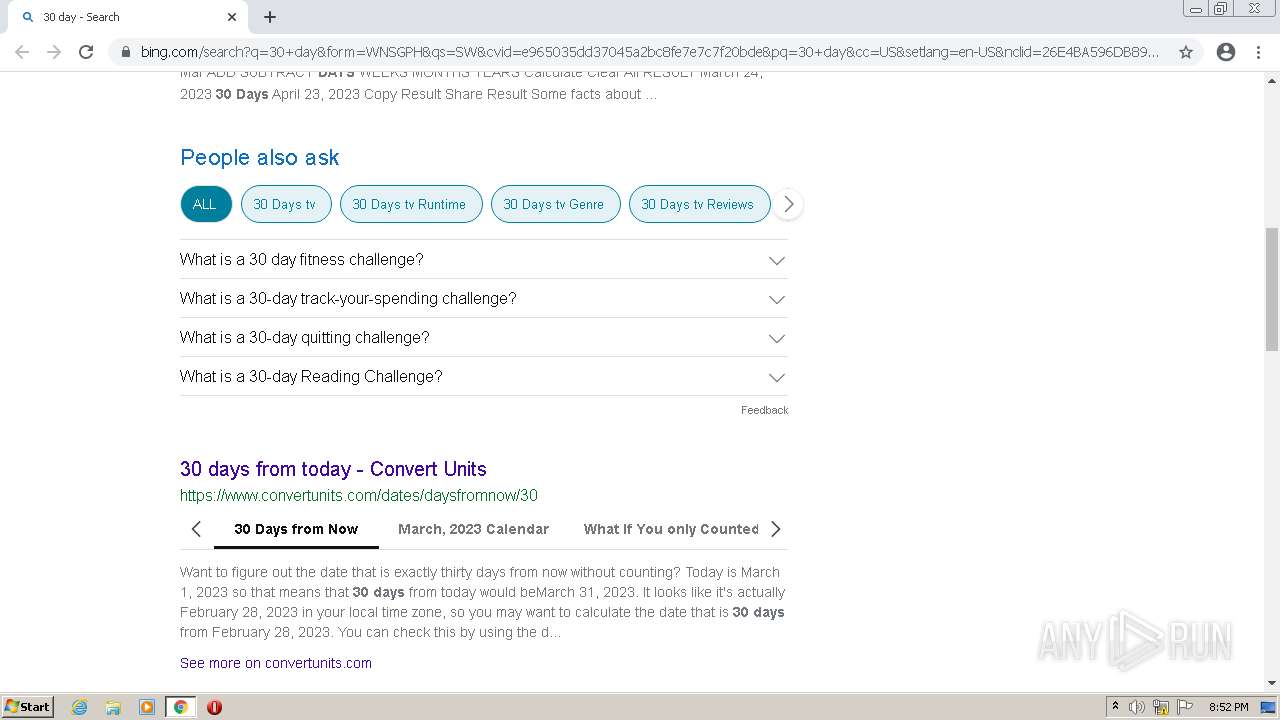
Task: Click the 8:52 PM clock
Action: tap(1229, 707)
